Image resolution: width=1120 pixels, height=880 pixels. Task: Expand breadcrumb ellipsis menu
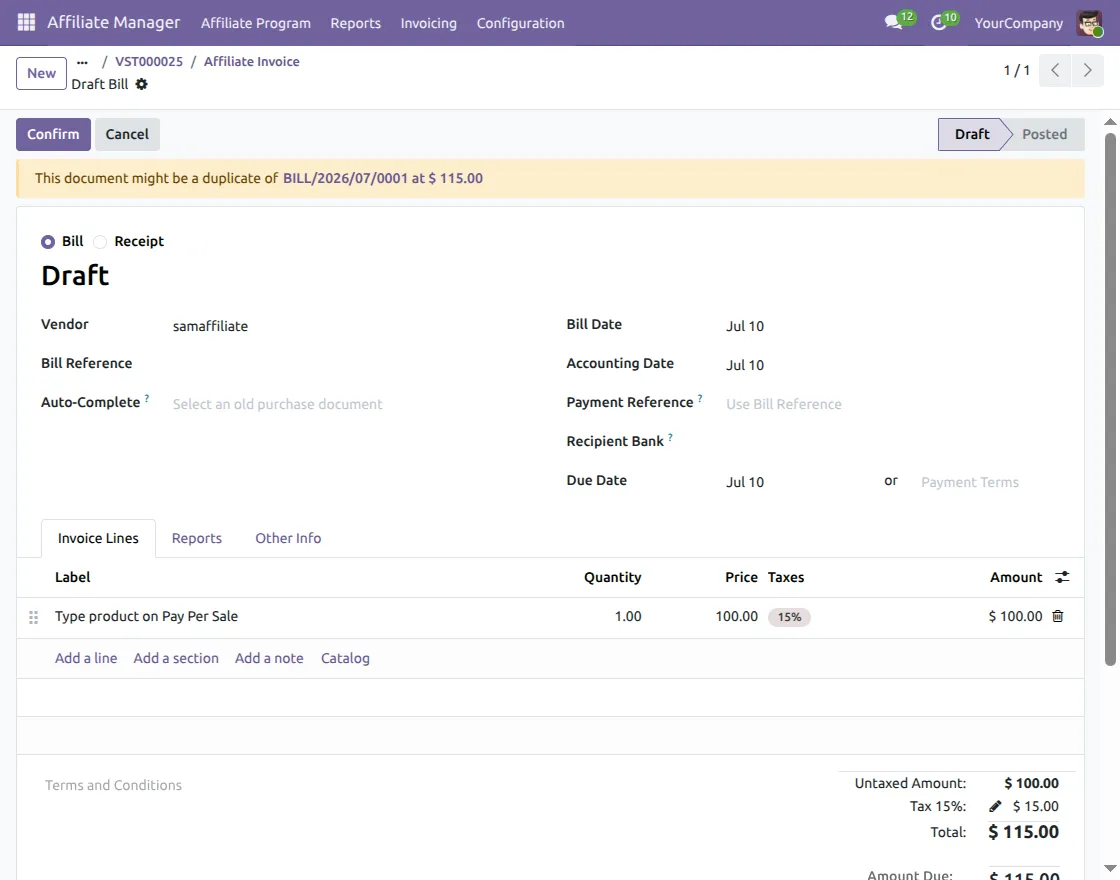82,62
